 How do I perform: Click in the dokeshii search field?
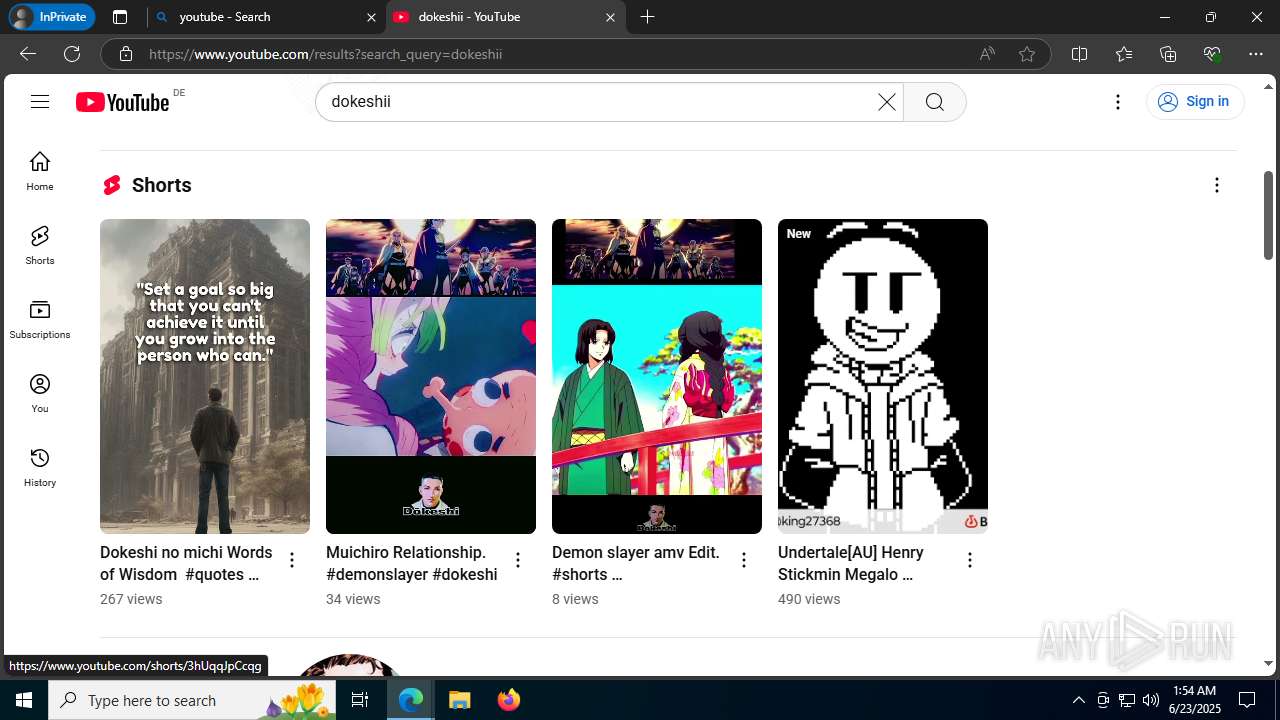[x=595, y=102]
